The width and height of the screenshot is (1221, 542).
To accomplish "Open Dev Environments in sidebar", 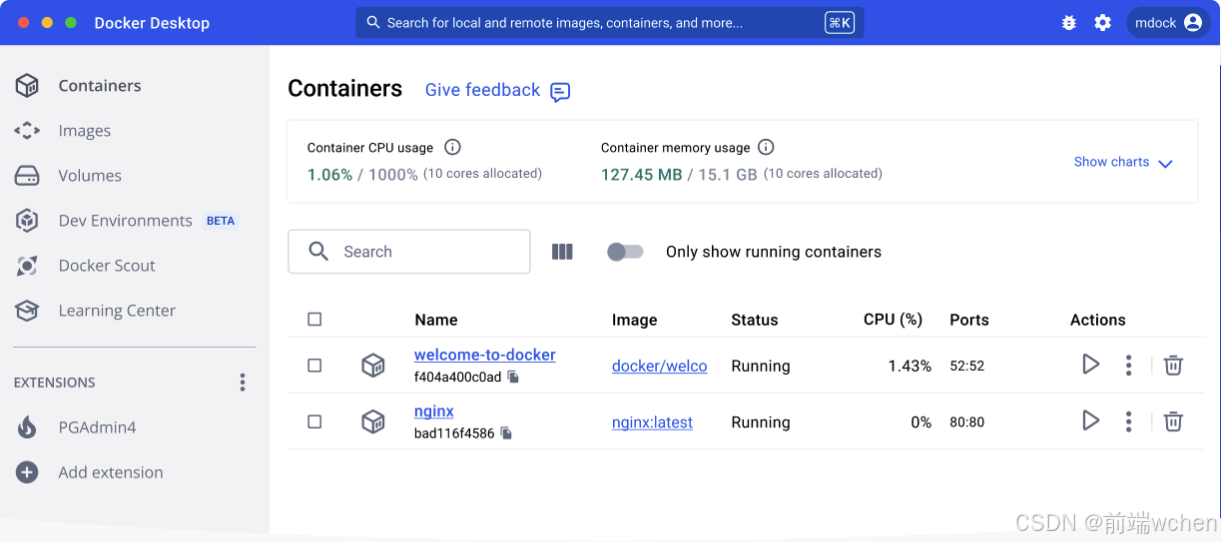I will coord(125,221).
